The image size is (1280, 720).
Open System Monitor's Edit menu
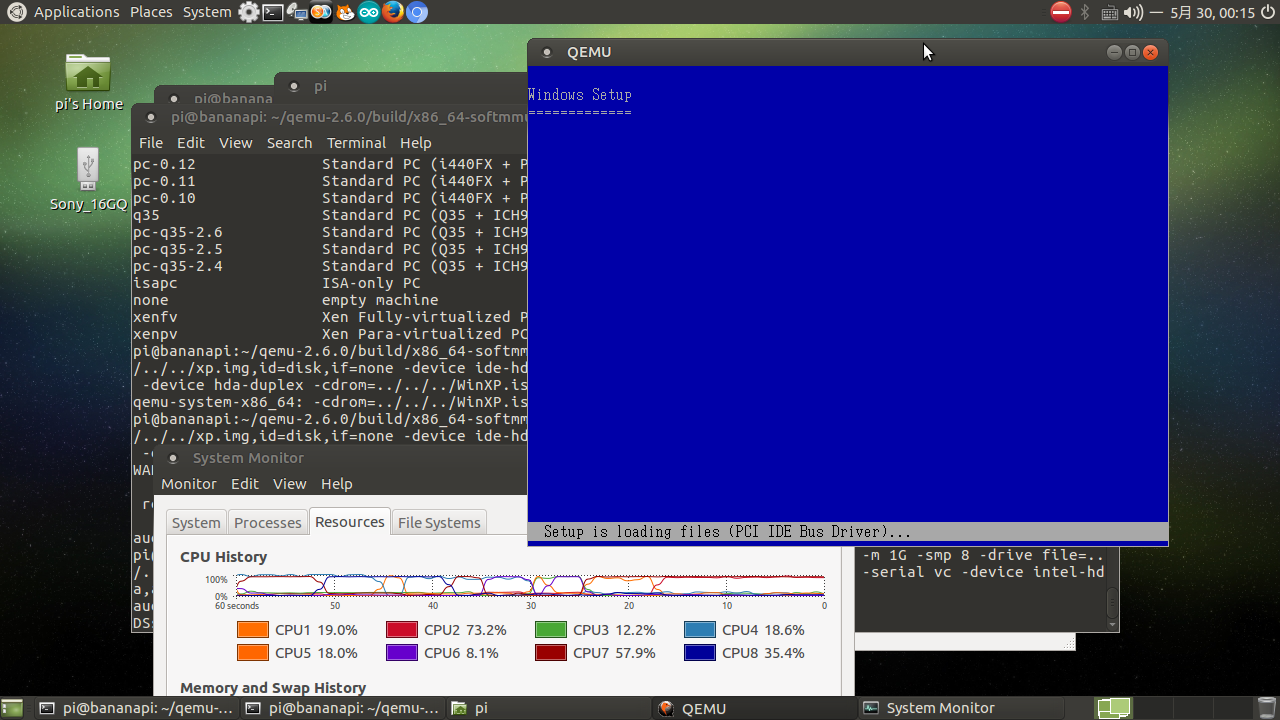pyautogui.click(x=245, y=484)
